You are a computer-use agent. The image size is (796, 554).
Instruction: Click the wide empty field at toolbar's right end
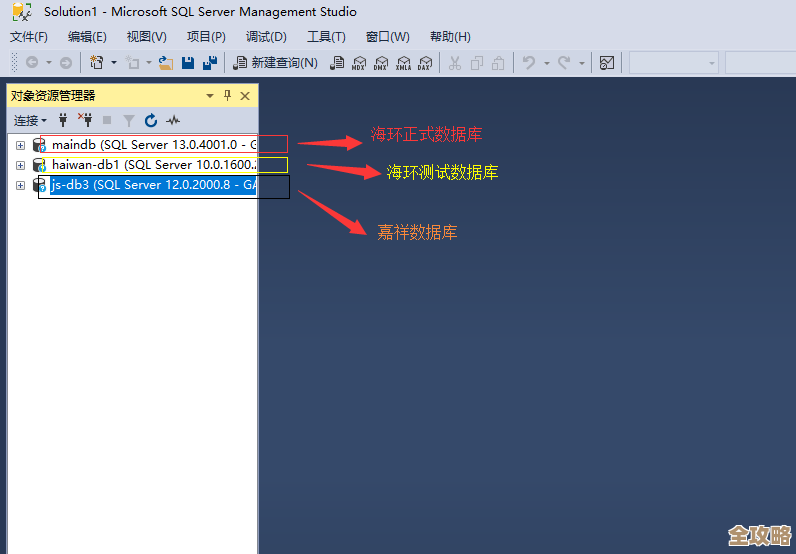(760, 63)
